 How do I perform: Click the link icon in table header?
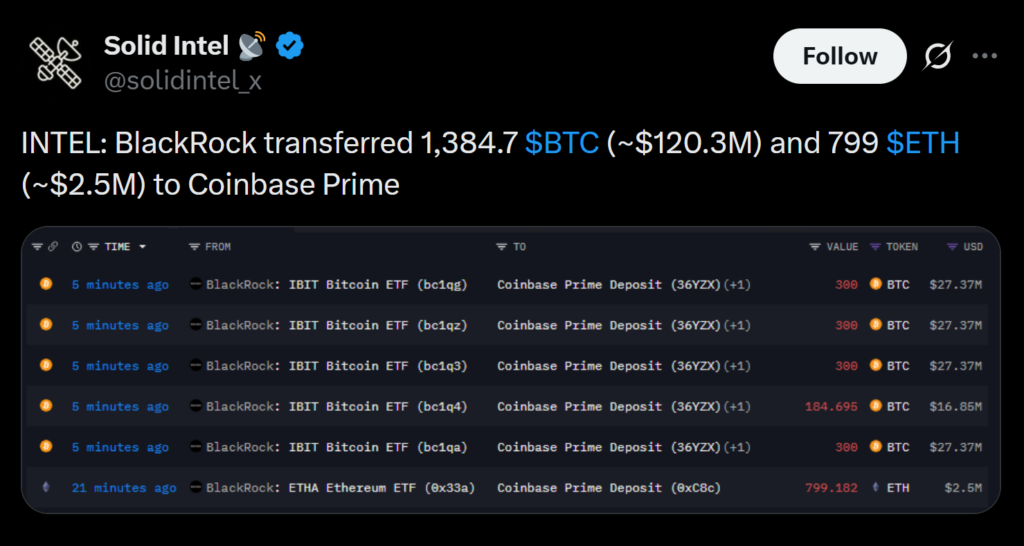coord(53,246)
